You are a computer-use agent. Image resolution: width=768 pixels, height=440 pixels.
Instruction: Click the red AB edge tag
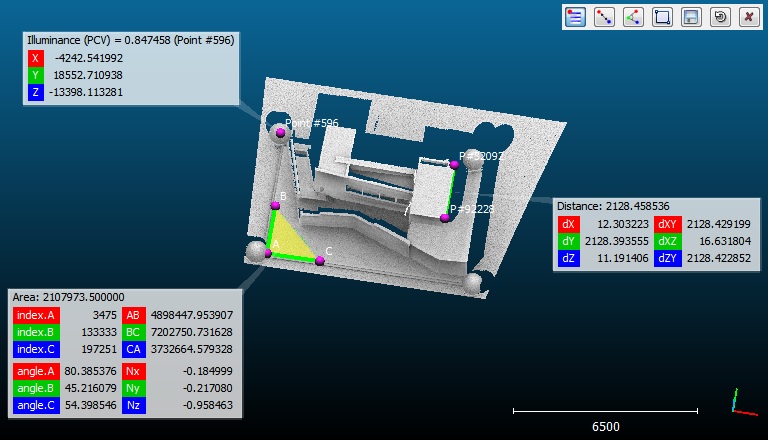click(x=133, y=315)
